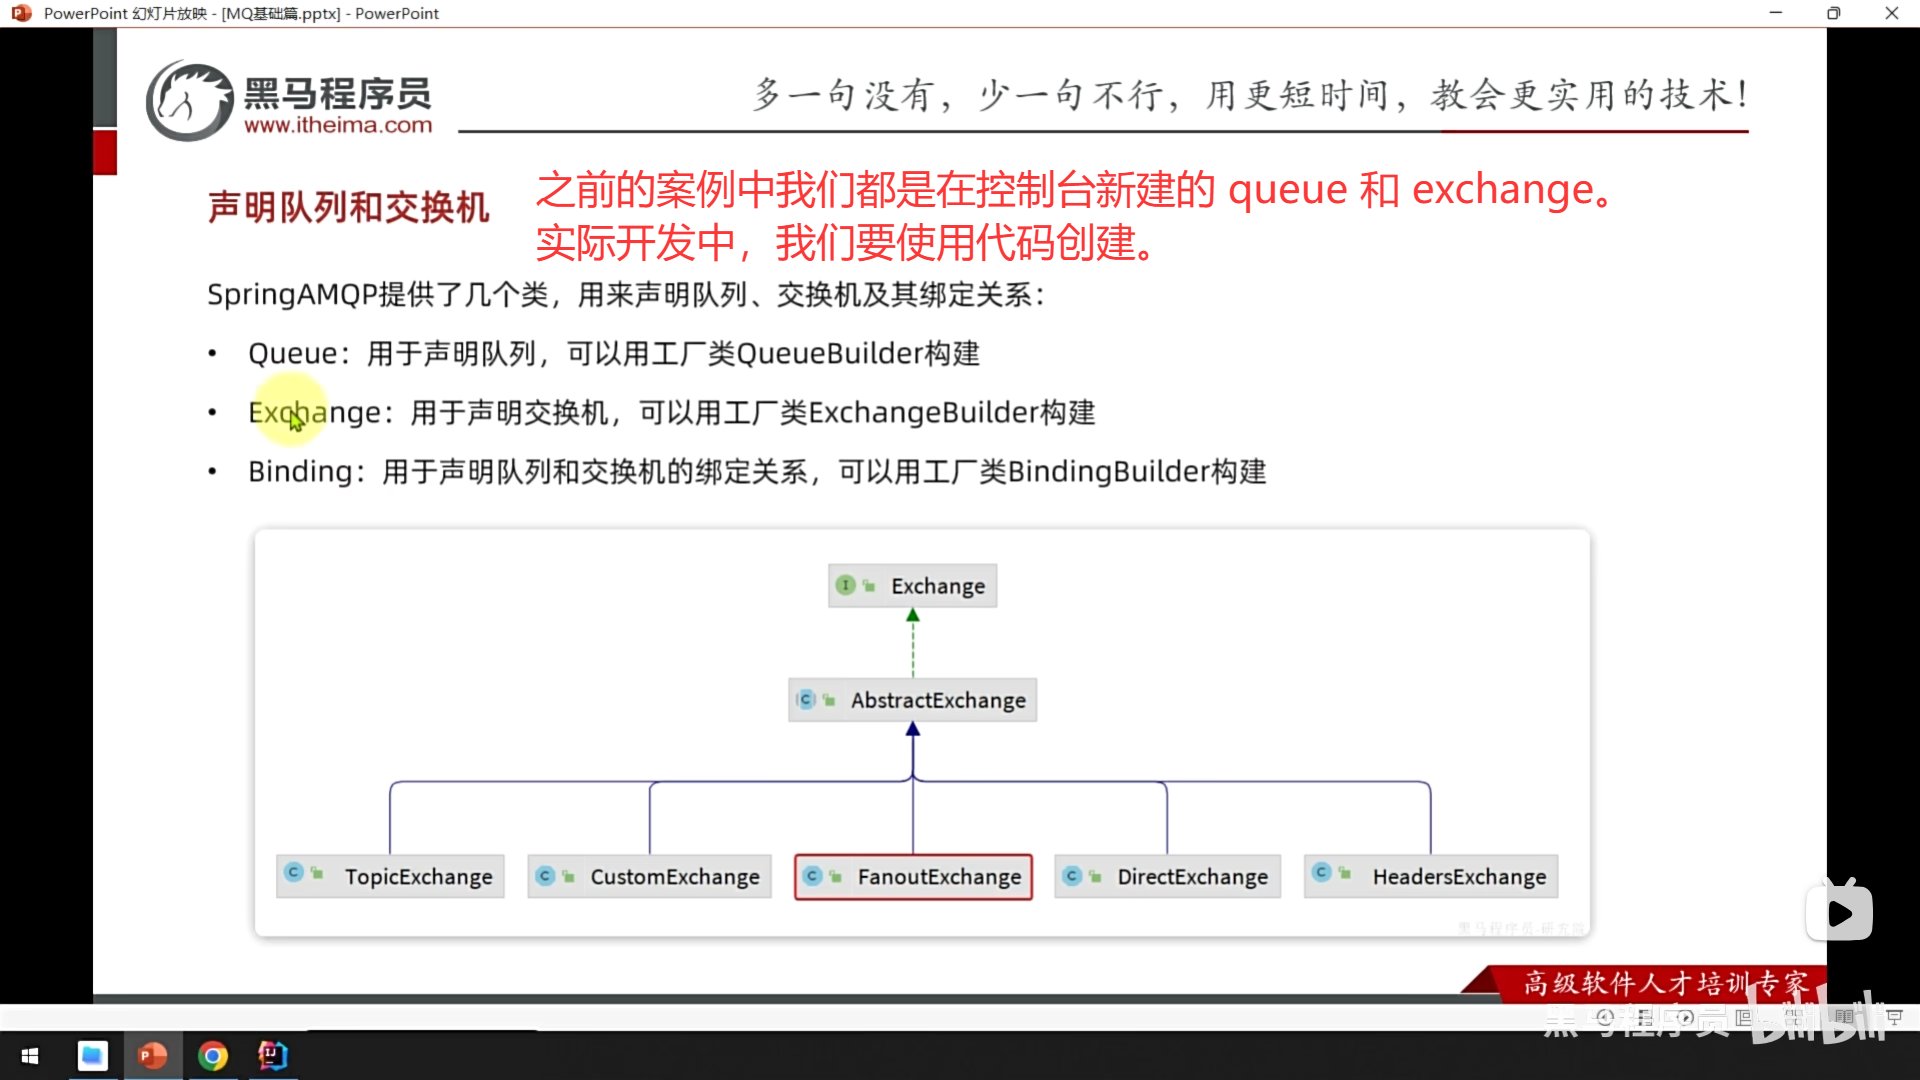Select the AbstractExchange class node

[x=912, y=700]
